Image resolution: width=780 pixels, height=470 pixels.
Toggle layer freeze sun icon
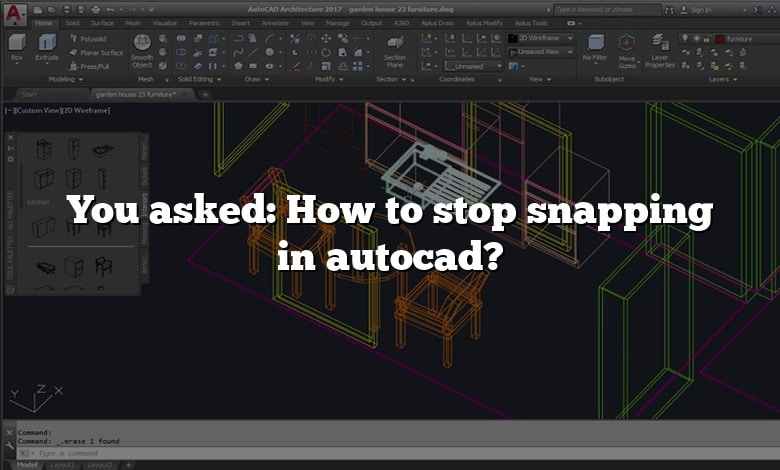pos(695,38)
